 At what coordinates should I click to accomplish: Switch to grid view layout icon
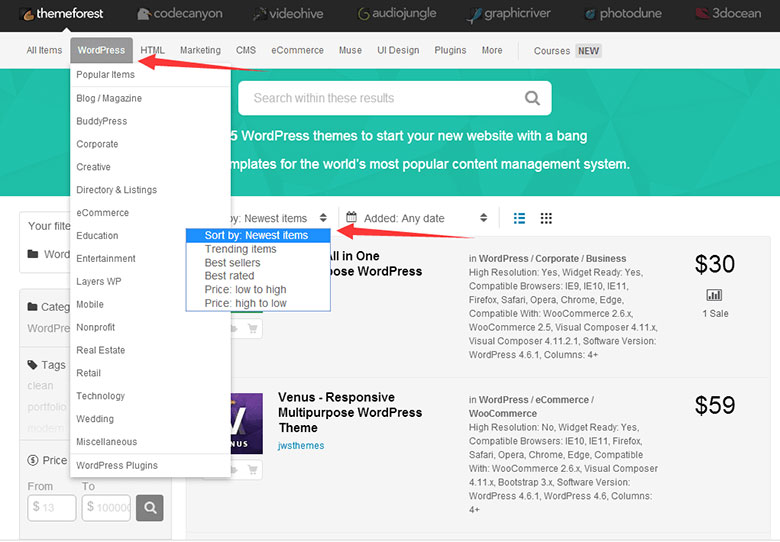tap(546, 218)
